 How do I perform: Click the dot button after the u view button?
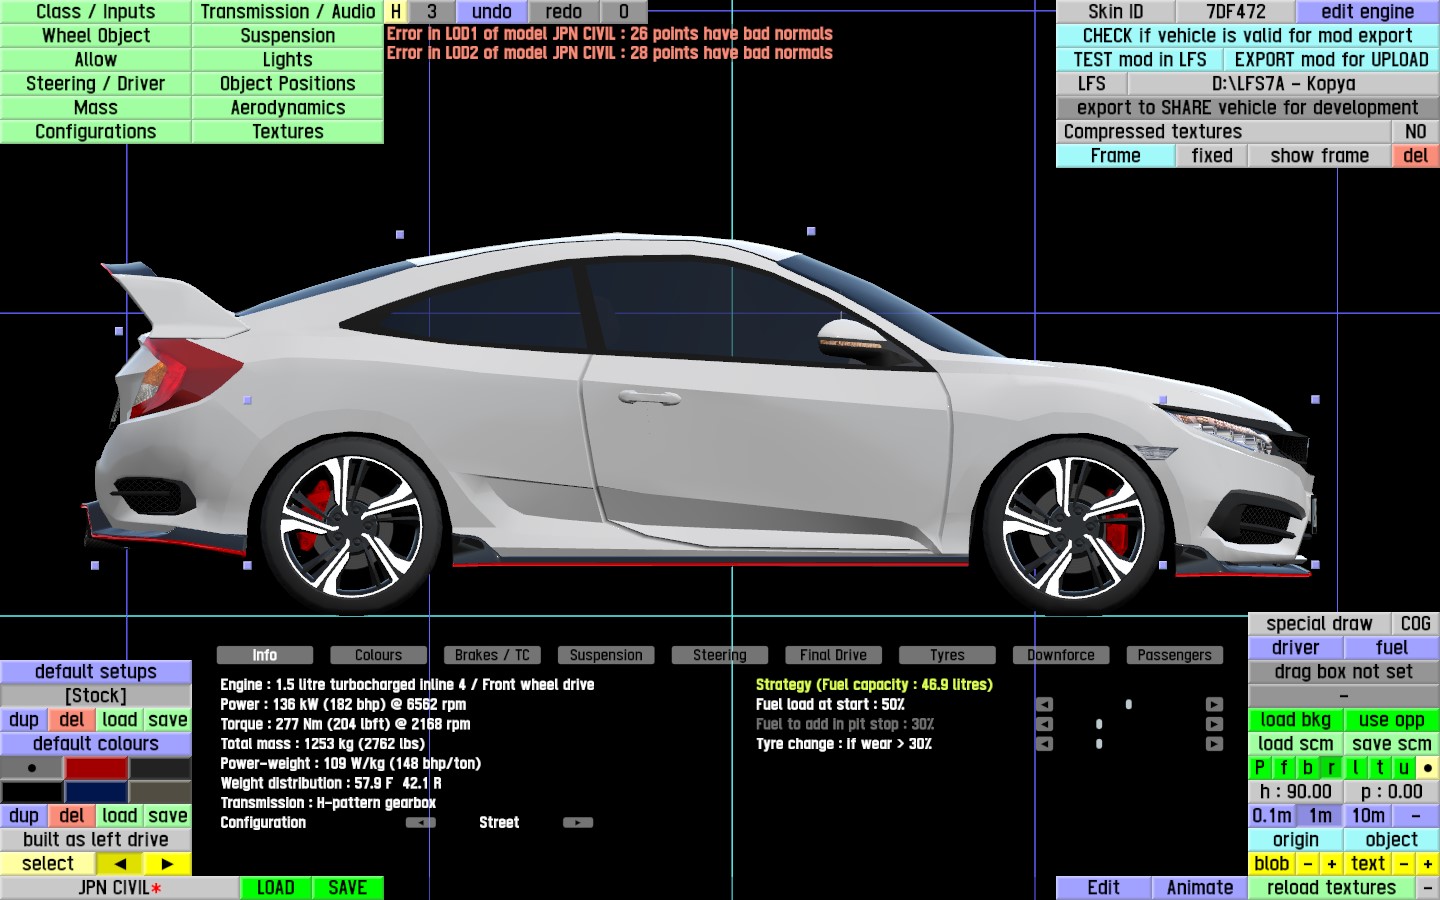pyautogui.click(x=1428, y=768)
